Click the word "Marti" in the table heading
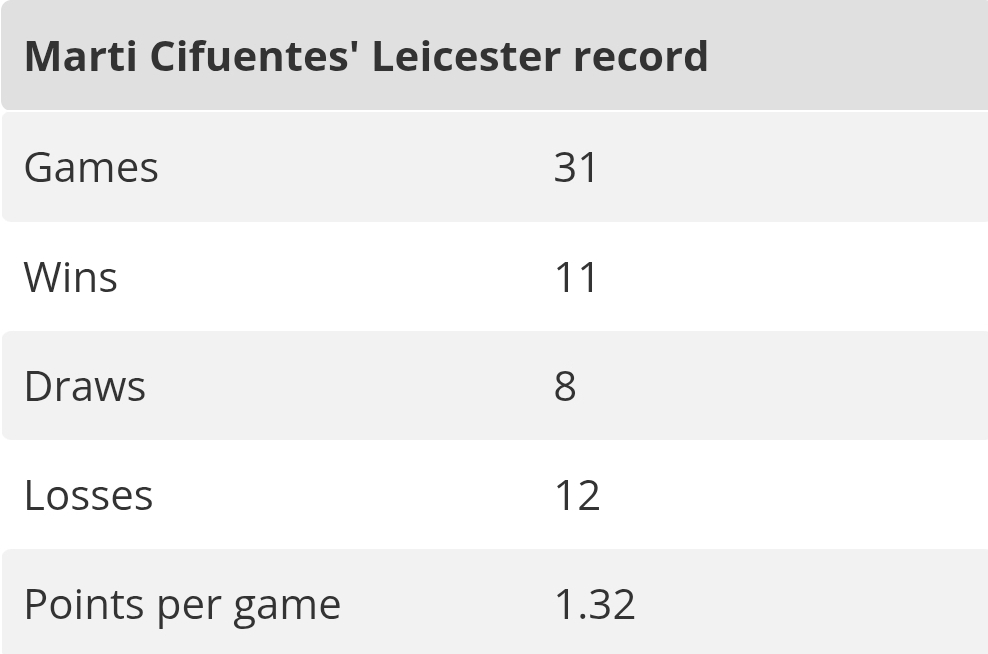 pyautogui.click(x=80, y=56)
